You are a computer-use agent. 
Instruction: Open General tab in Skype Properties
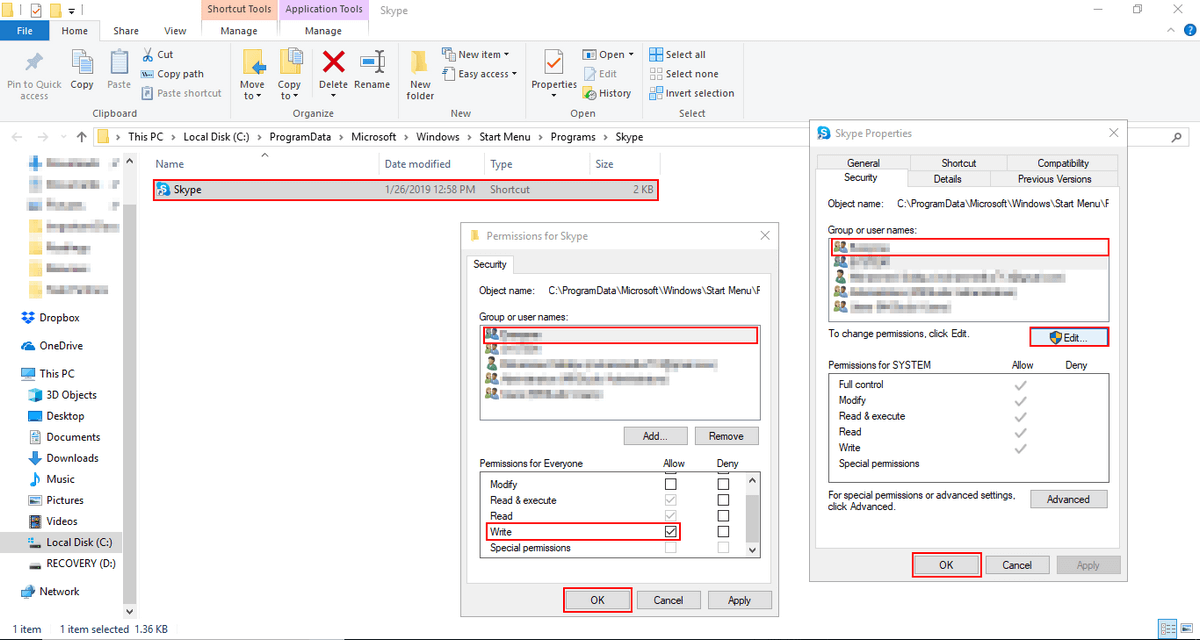(863, 163)
